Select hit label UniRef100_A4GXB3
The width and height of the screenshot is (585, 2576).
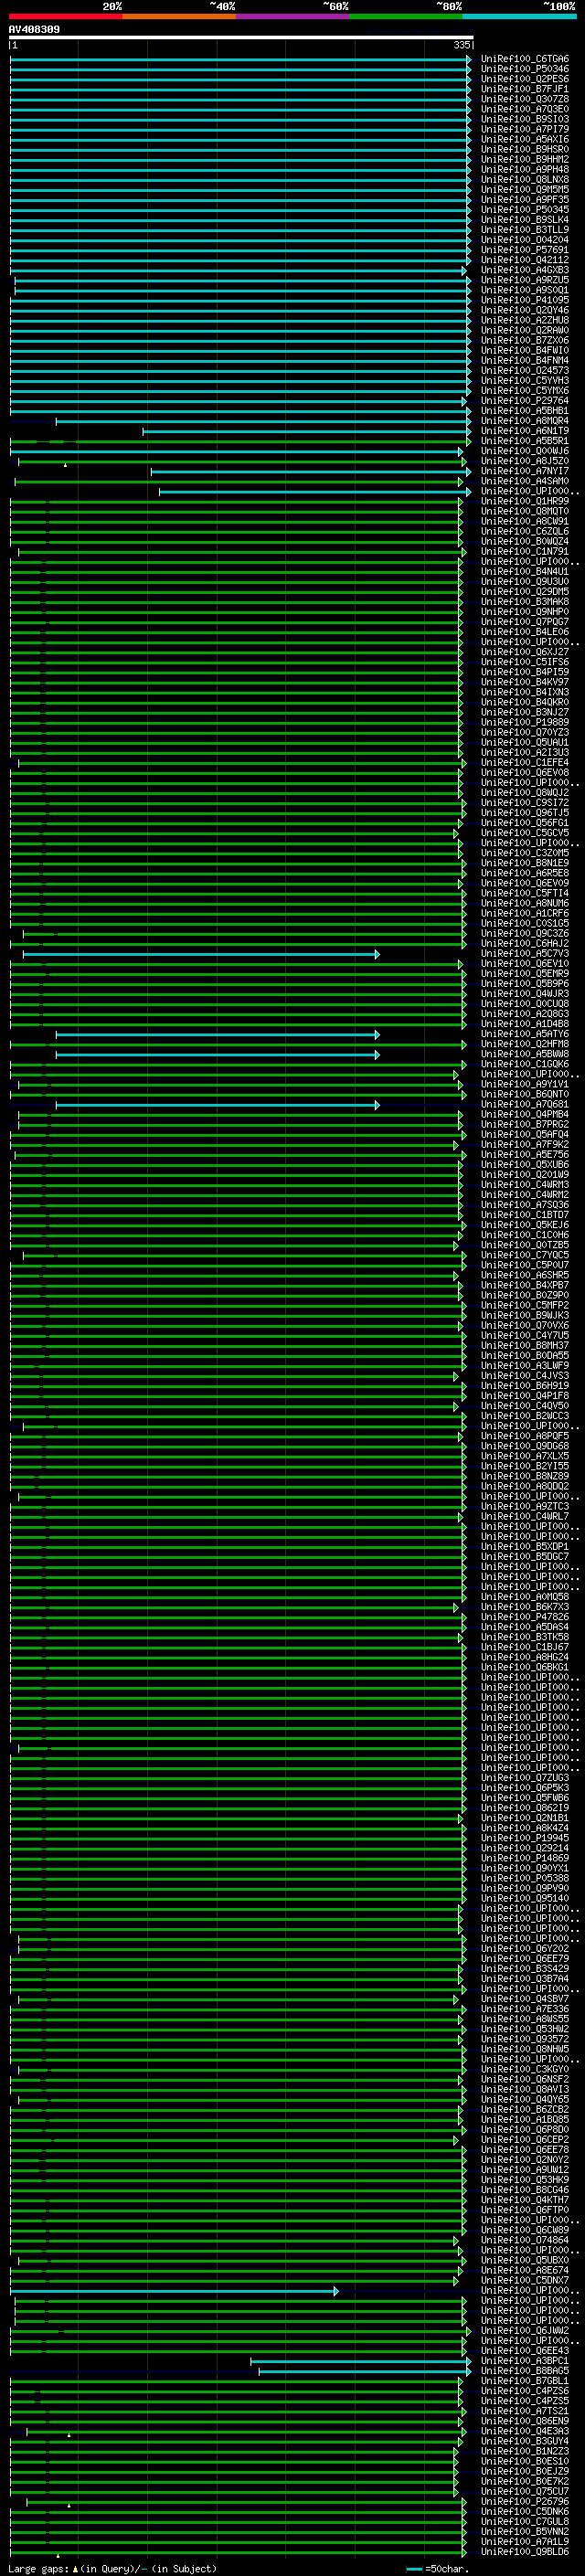[x=525, y=270]
